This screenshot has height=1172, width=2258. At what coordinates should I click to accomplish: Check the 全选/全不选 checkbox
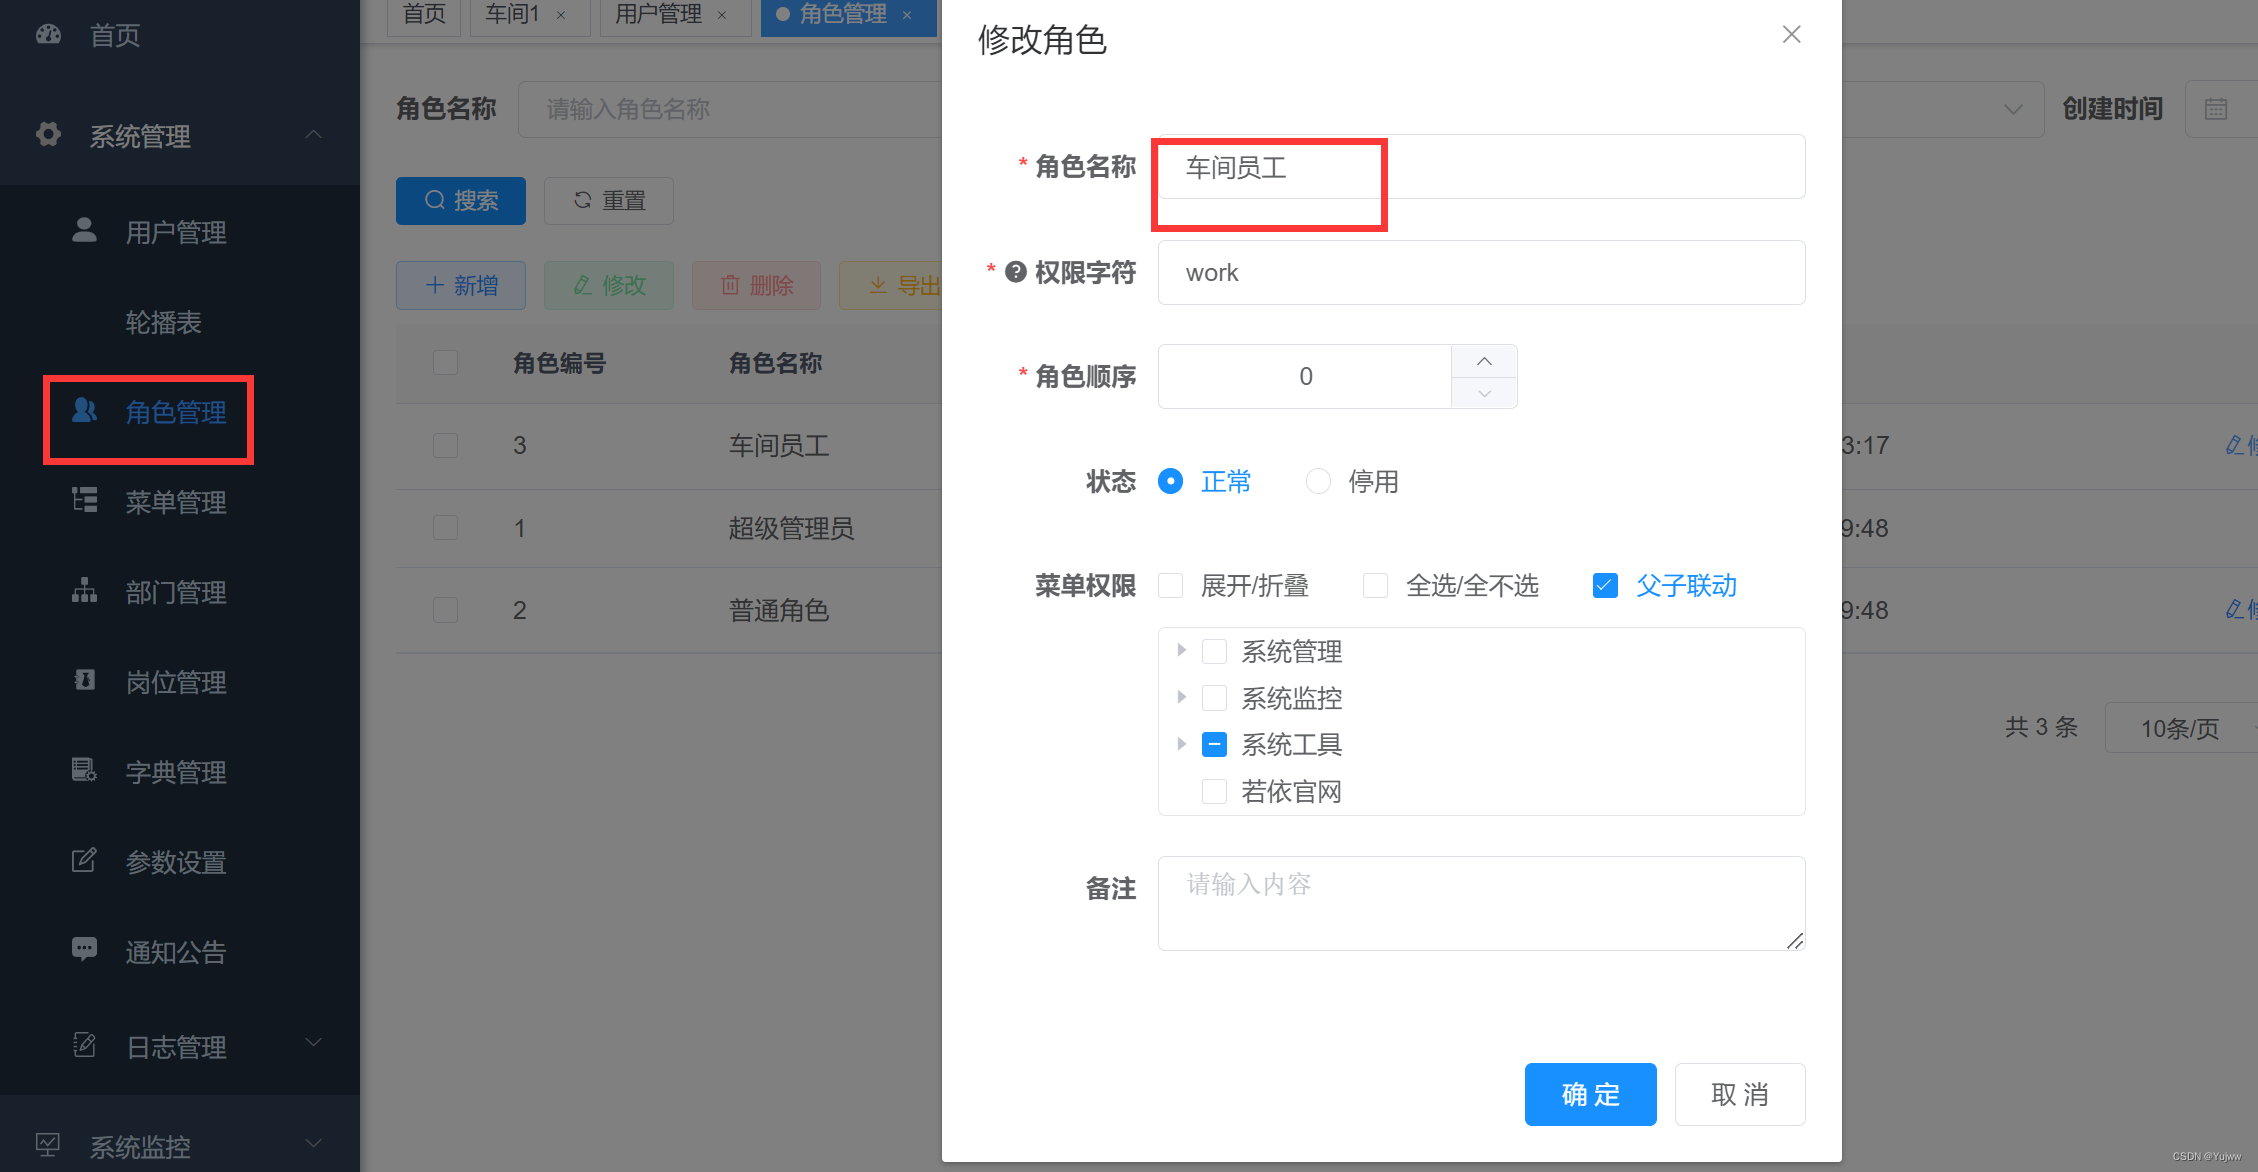pos(1375,585)
